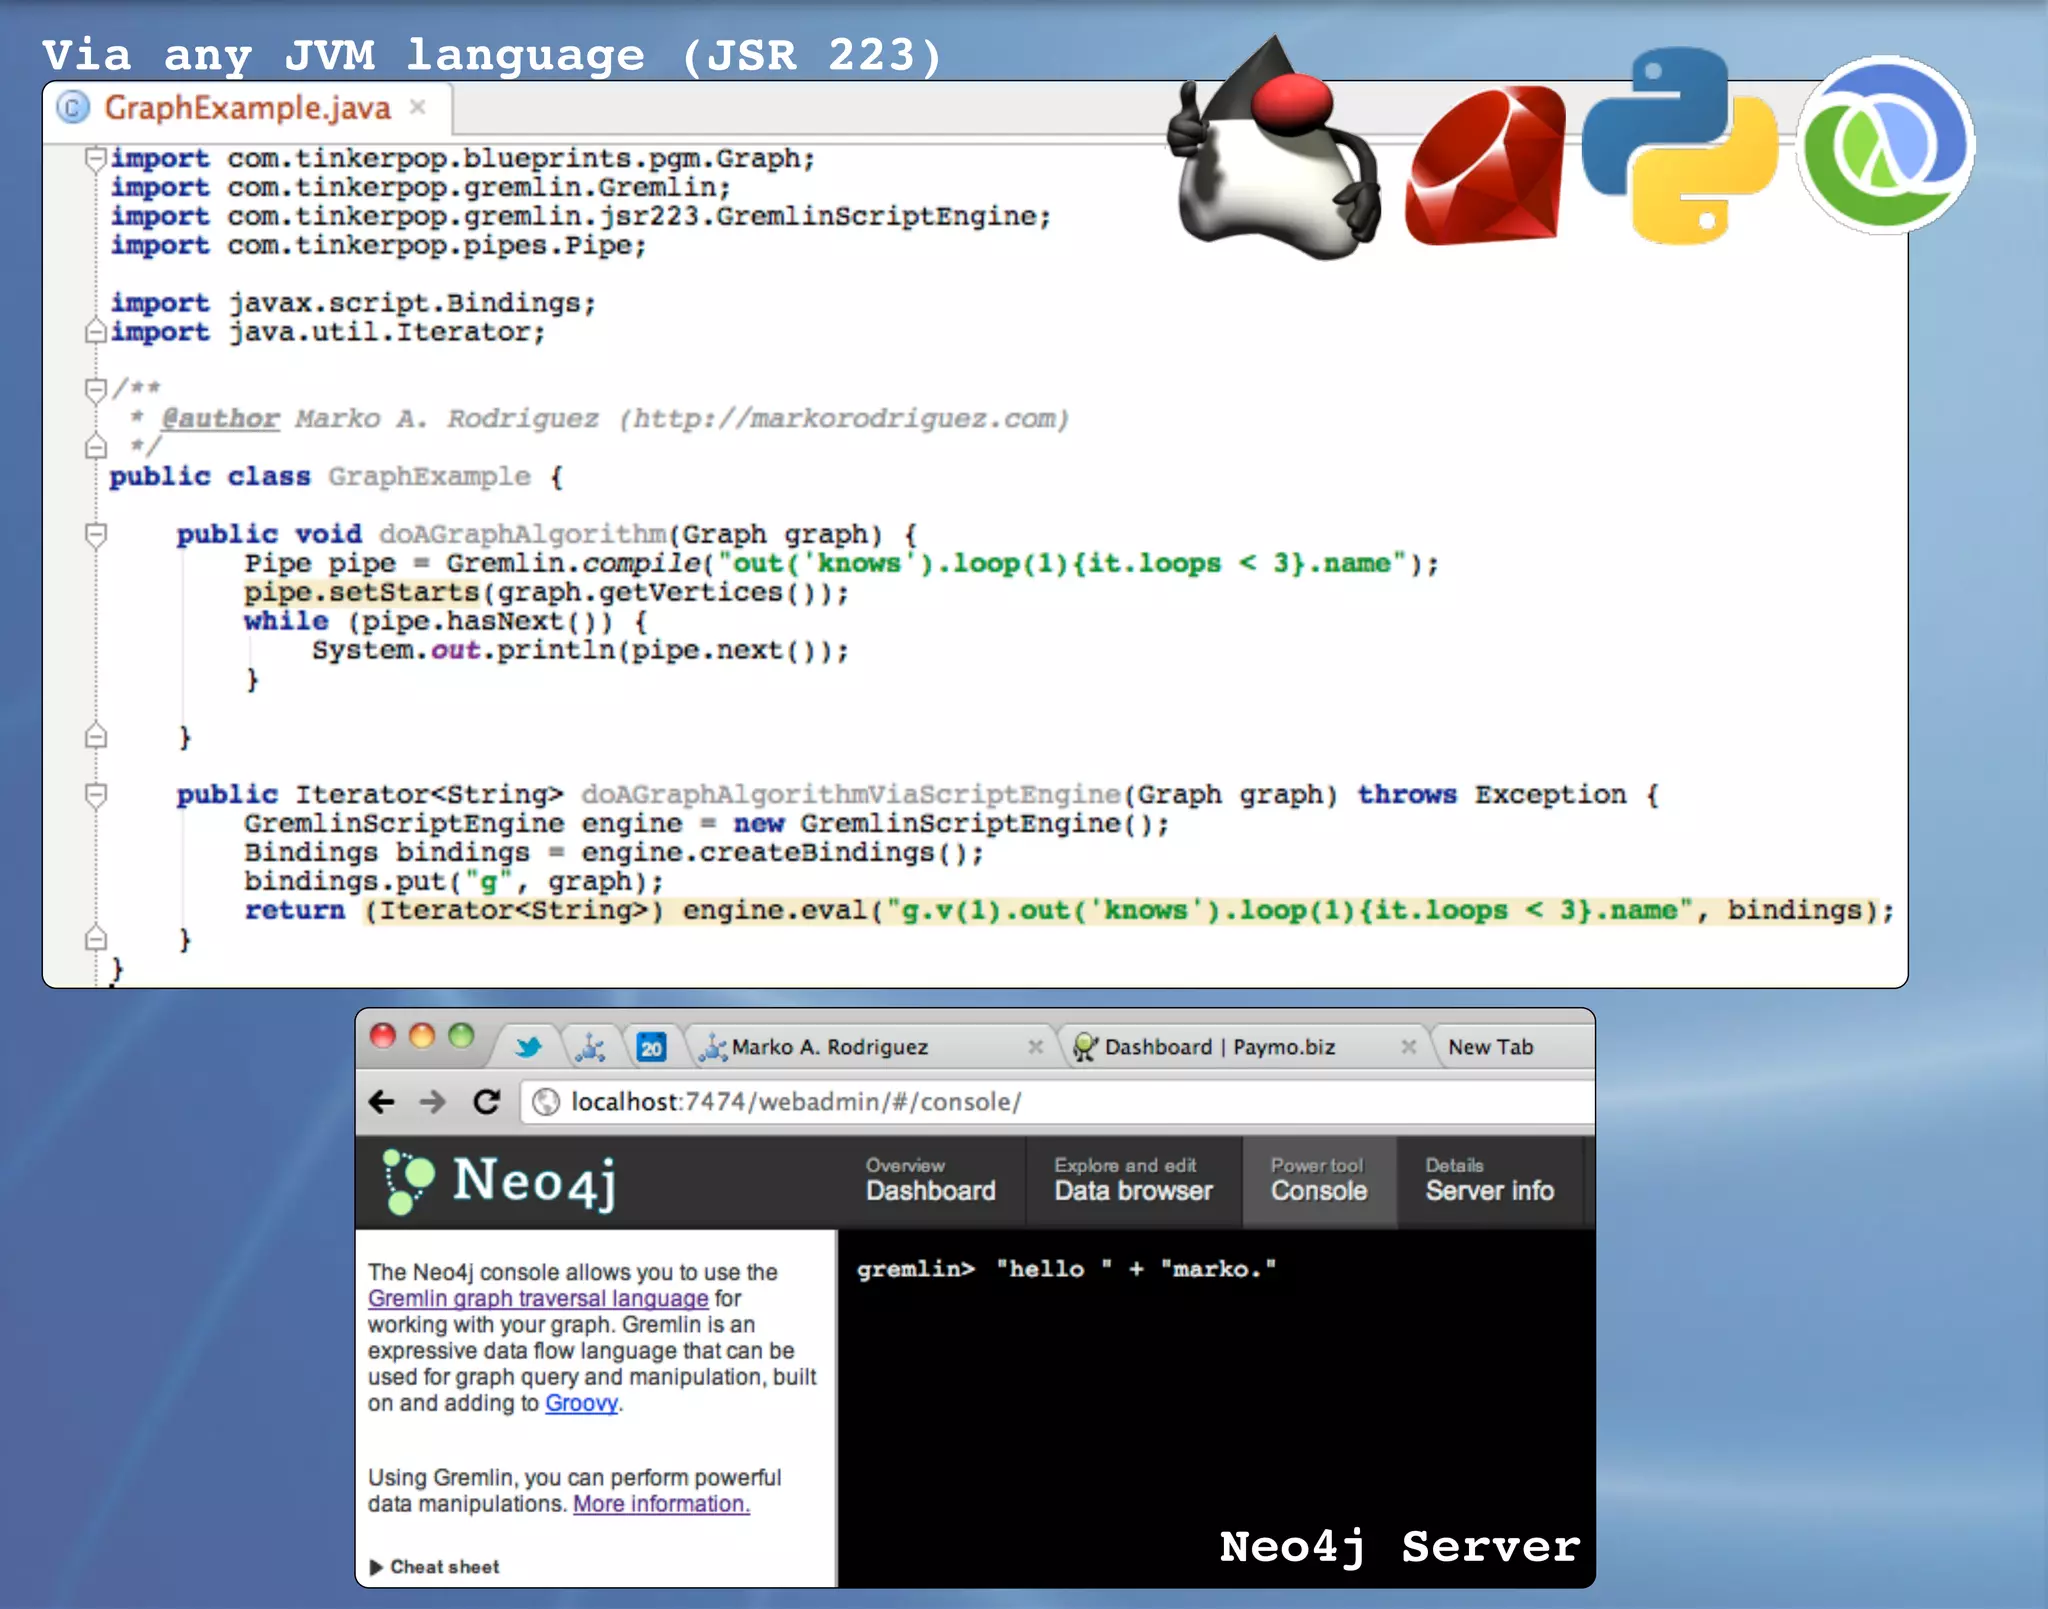Open the More information link

pyautogui.click(x=661, y=1504)
